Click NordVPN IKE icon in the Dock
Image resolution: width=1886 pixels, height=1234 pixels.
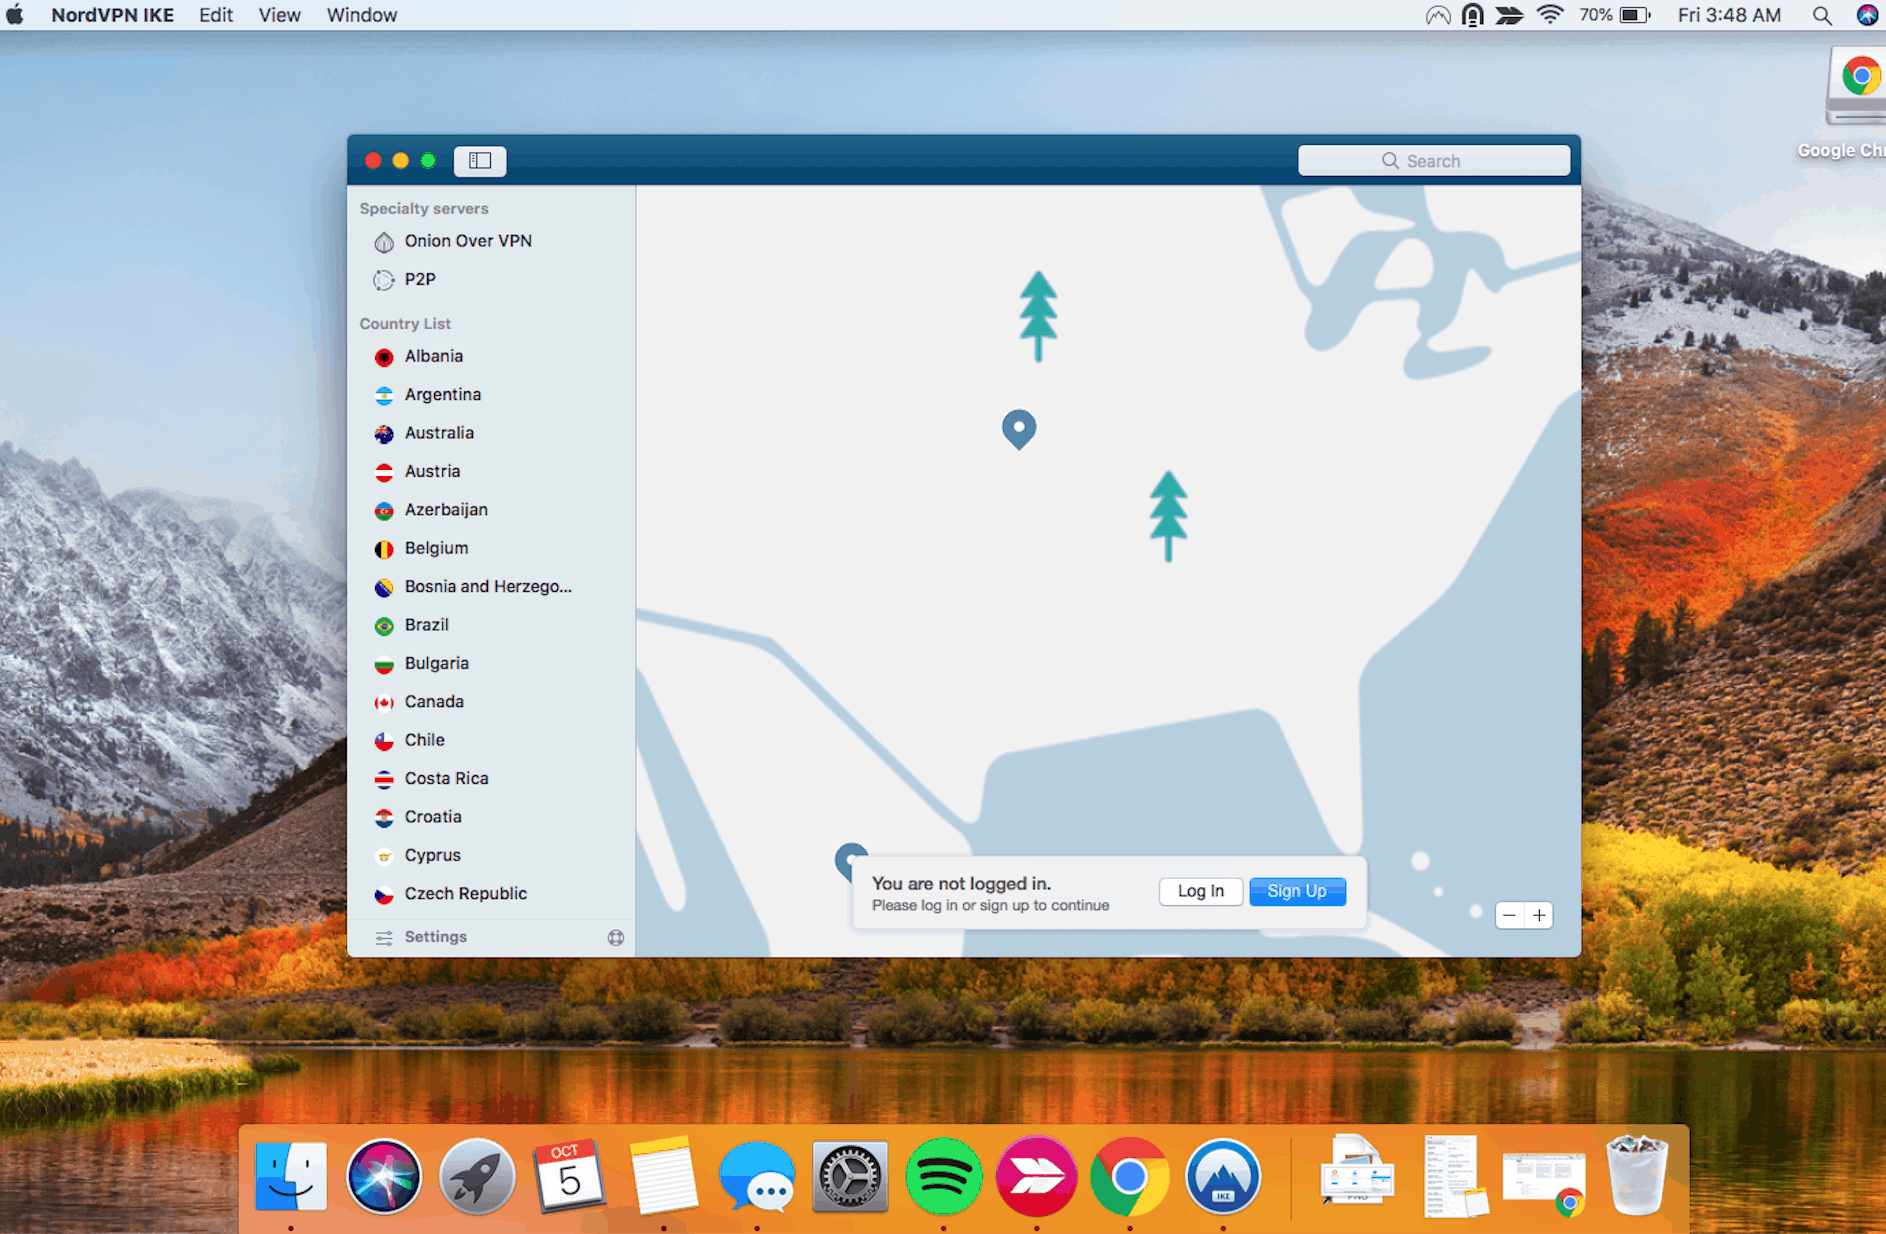[1223, 1176]
